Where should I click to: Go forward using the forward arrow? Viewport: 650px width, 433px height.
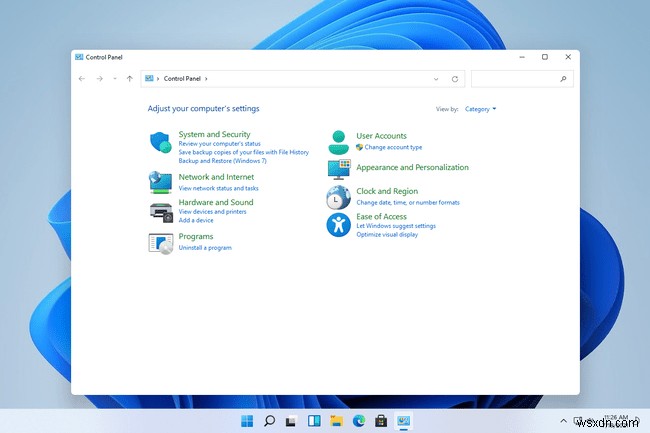pyautogui.click(x=99, y=79)
